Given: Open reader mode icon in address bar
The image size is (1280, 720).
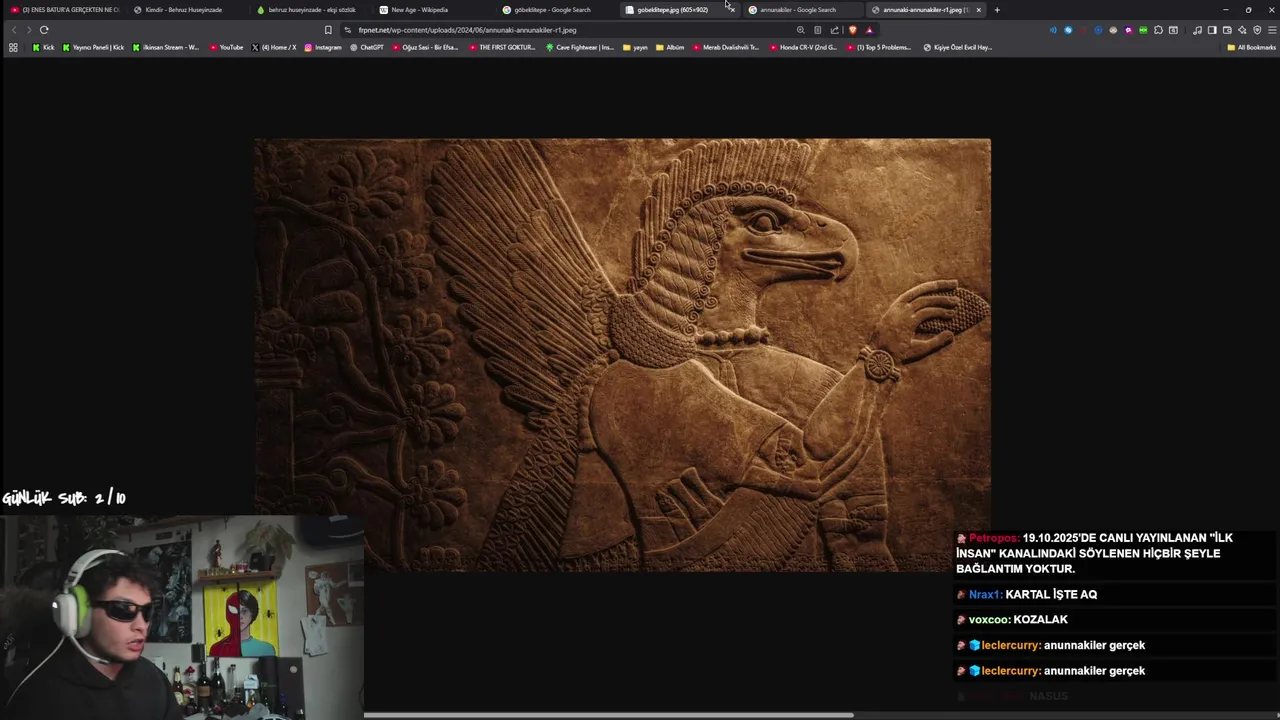Looking at the screenshot, I should pyautogui.click(x=817, y=30).
